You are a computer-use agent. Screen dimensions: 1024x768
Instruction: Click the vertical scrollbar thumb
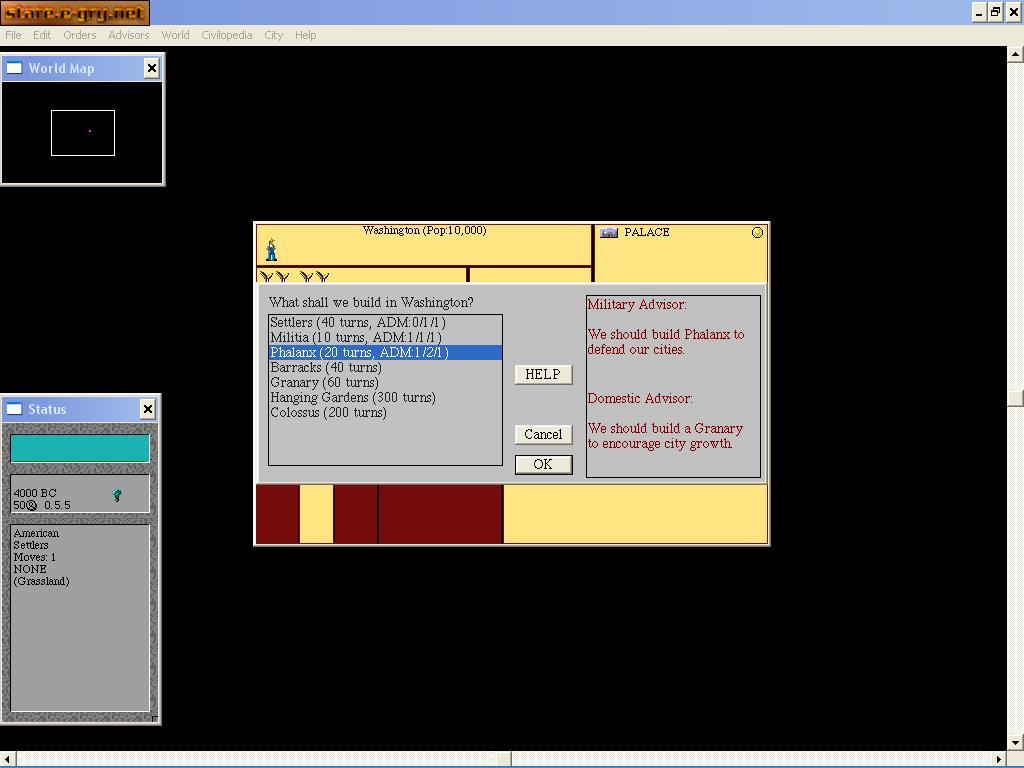[x=1016, y=398]
